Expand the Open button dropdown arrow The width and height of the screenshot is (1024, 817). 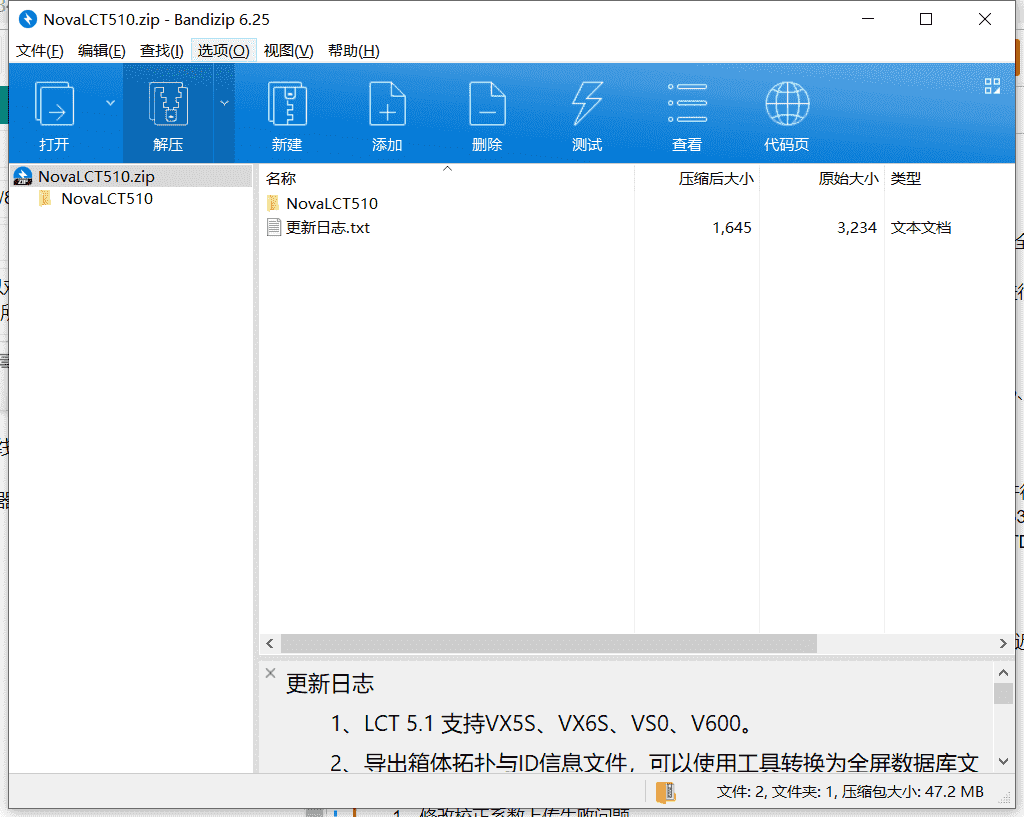(110, 103)
